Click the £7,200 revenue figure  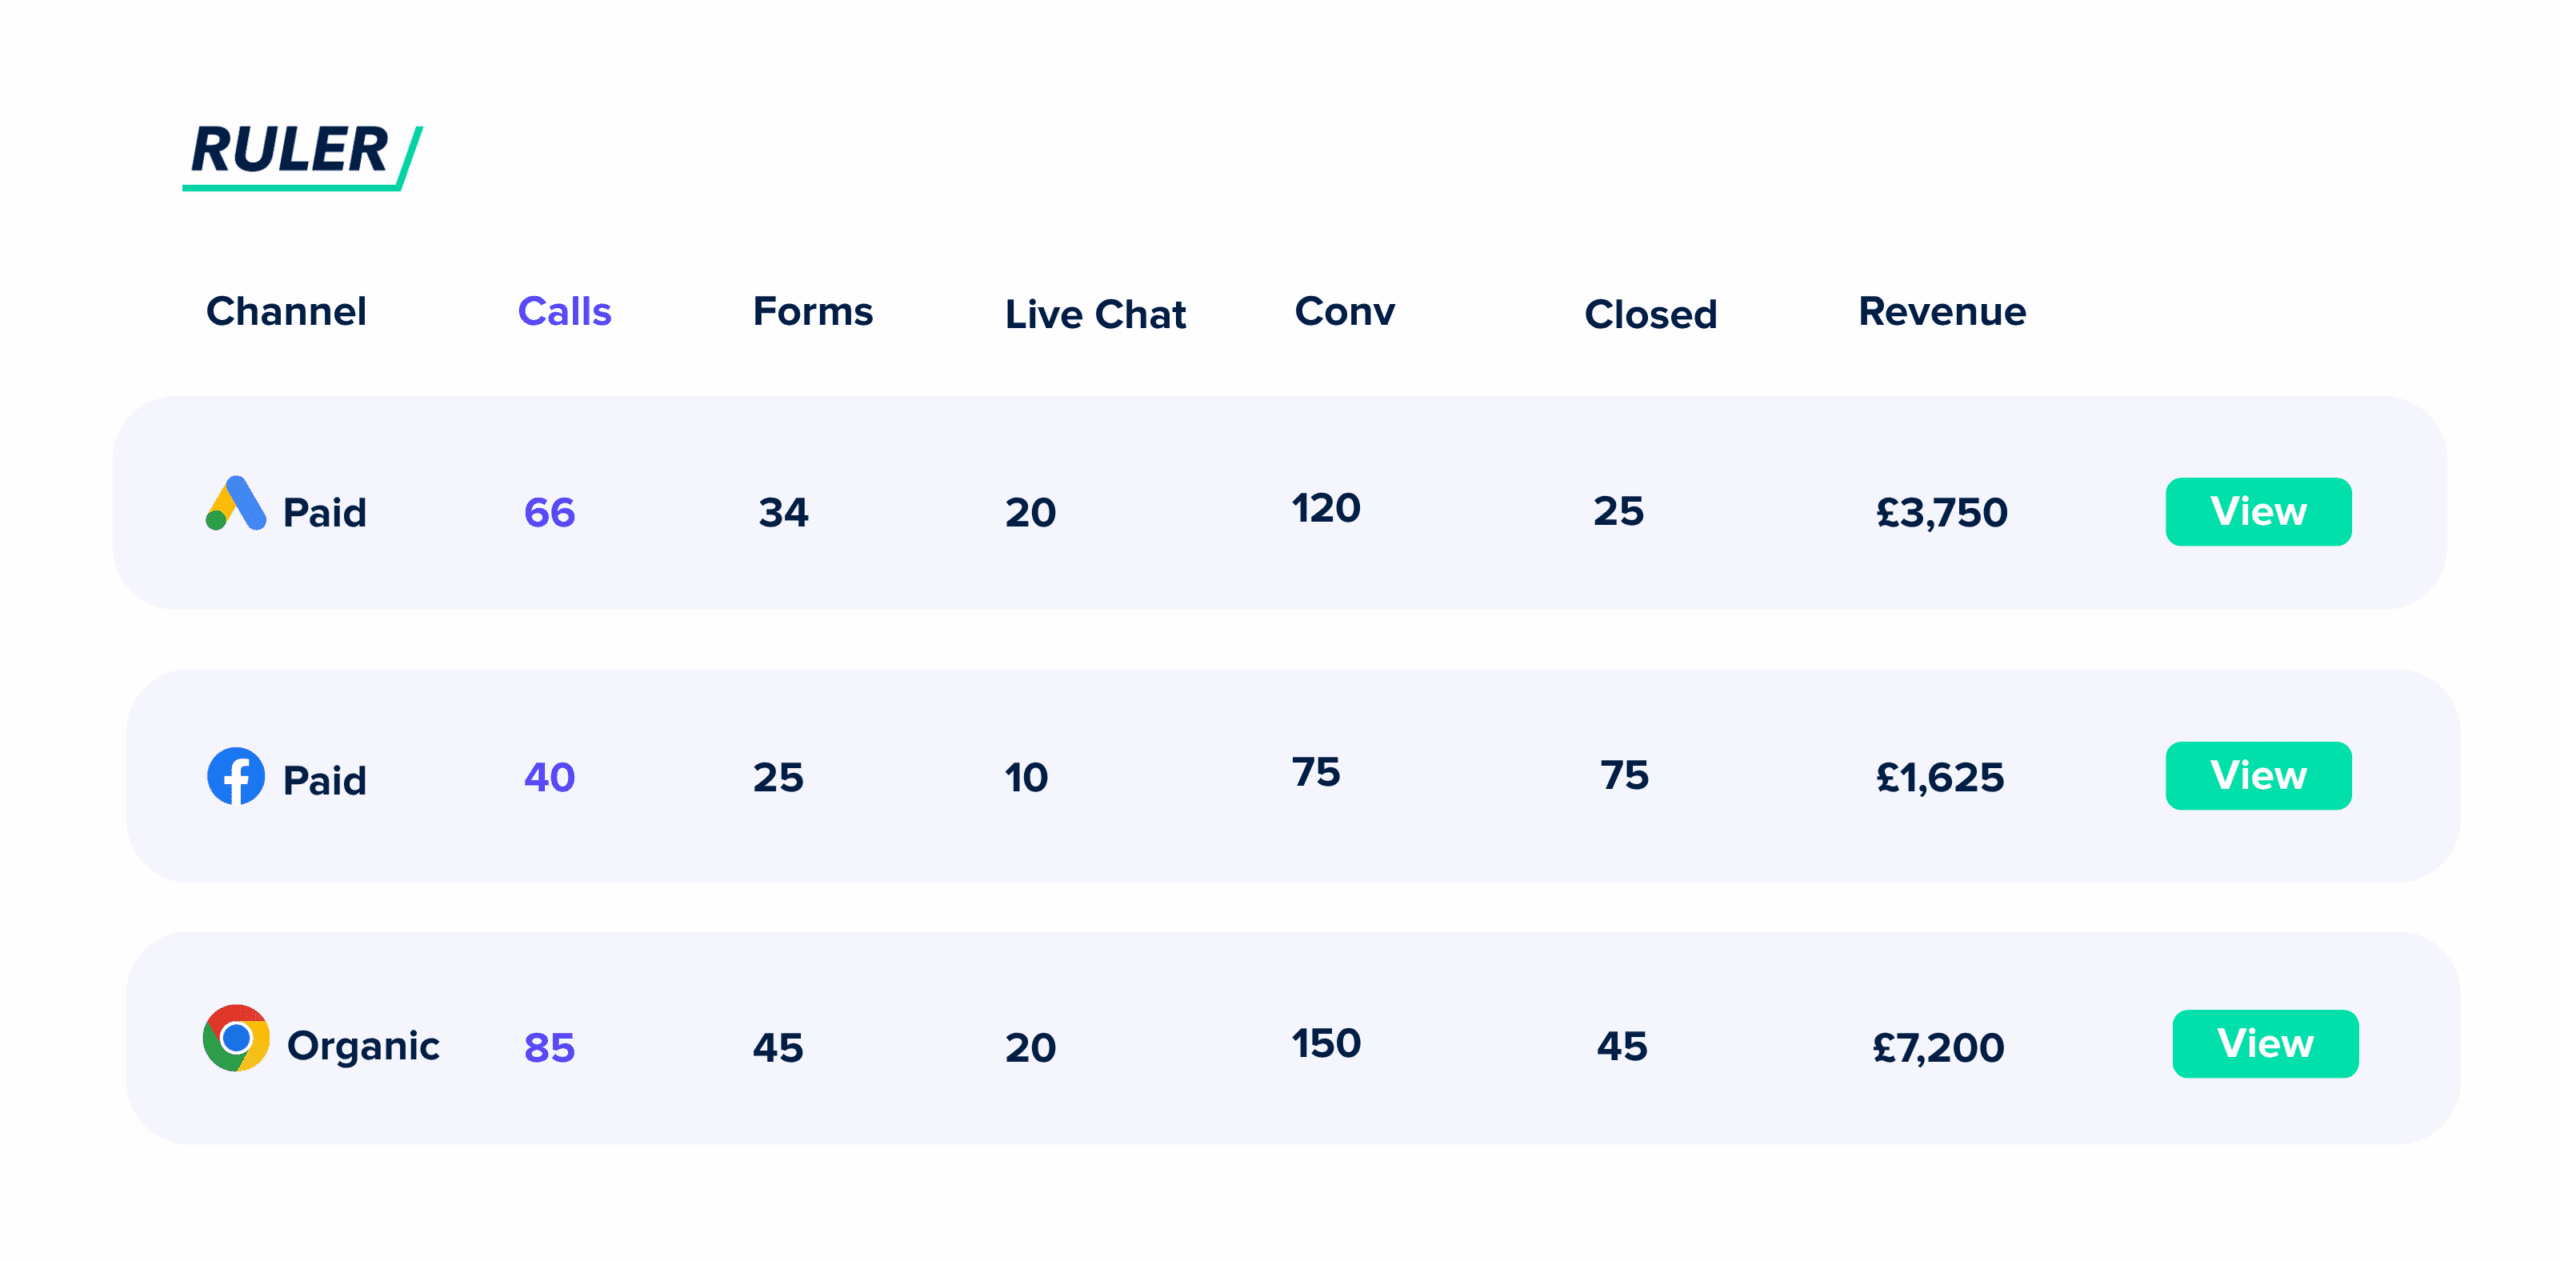tap(1937, 1047)
